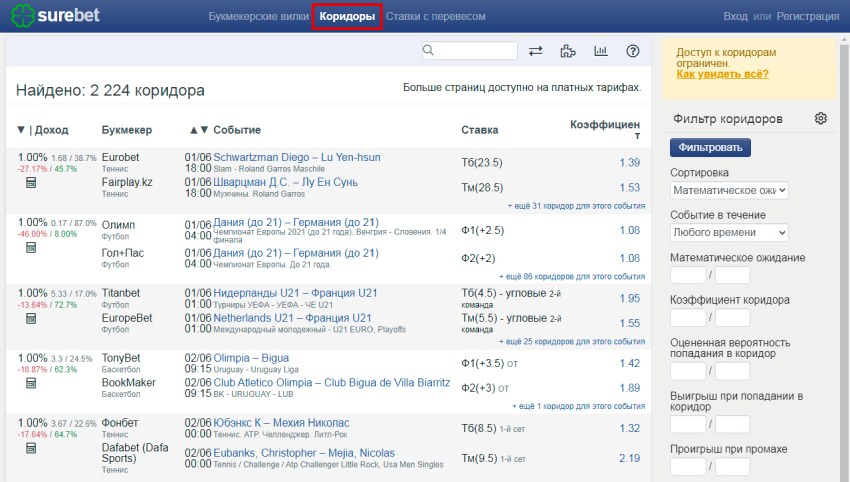The width and height of the screenshot is (850, 482).
Task: Focus the search input field
Action: tap(469, 50)
